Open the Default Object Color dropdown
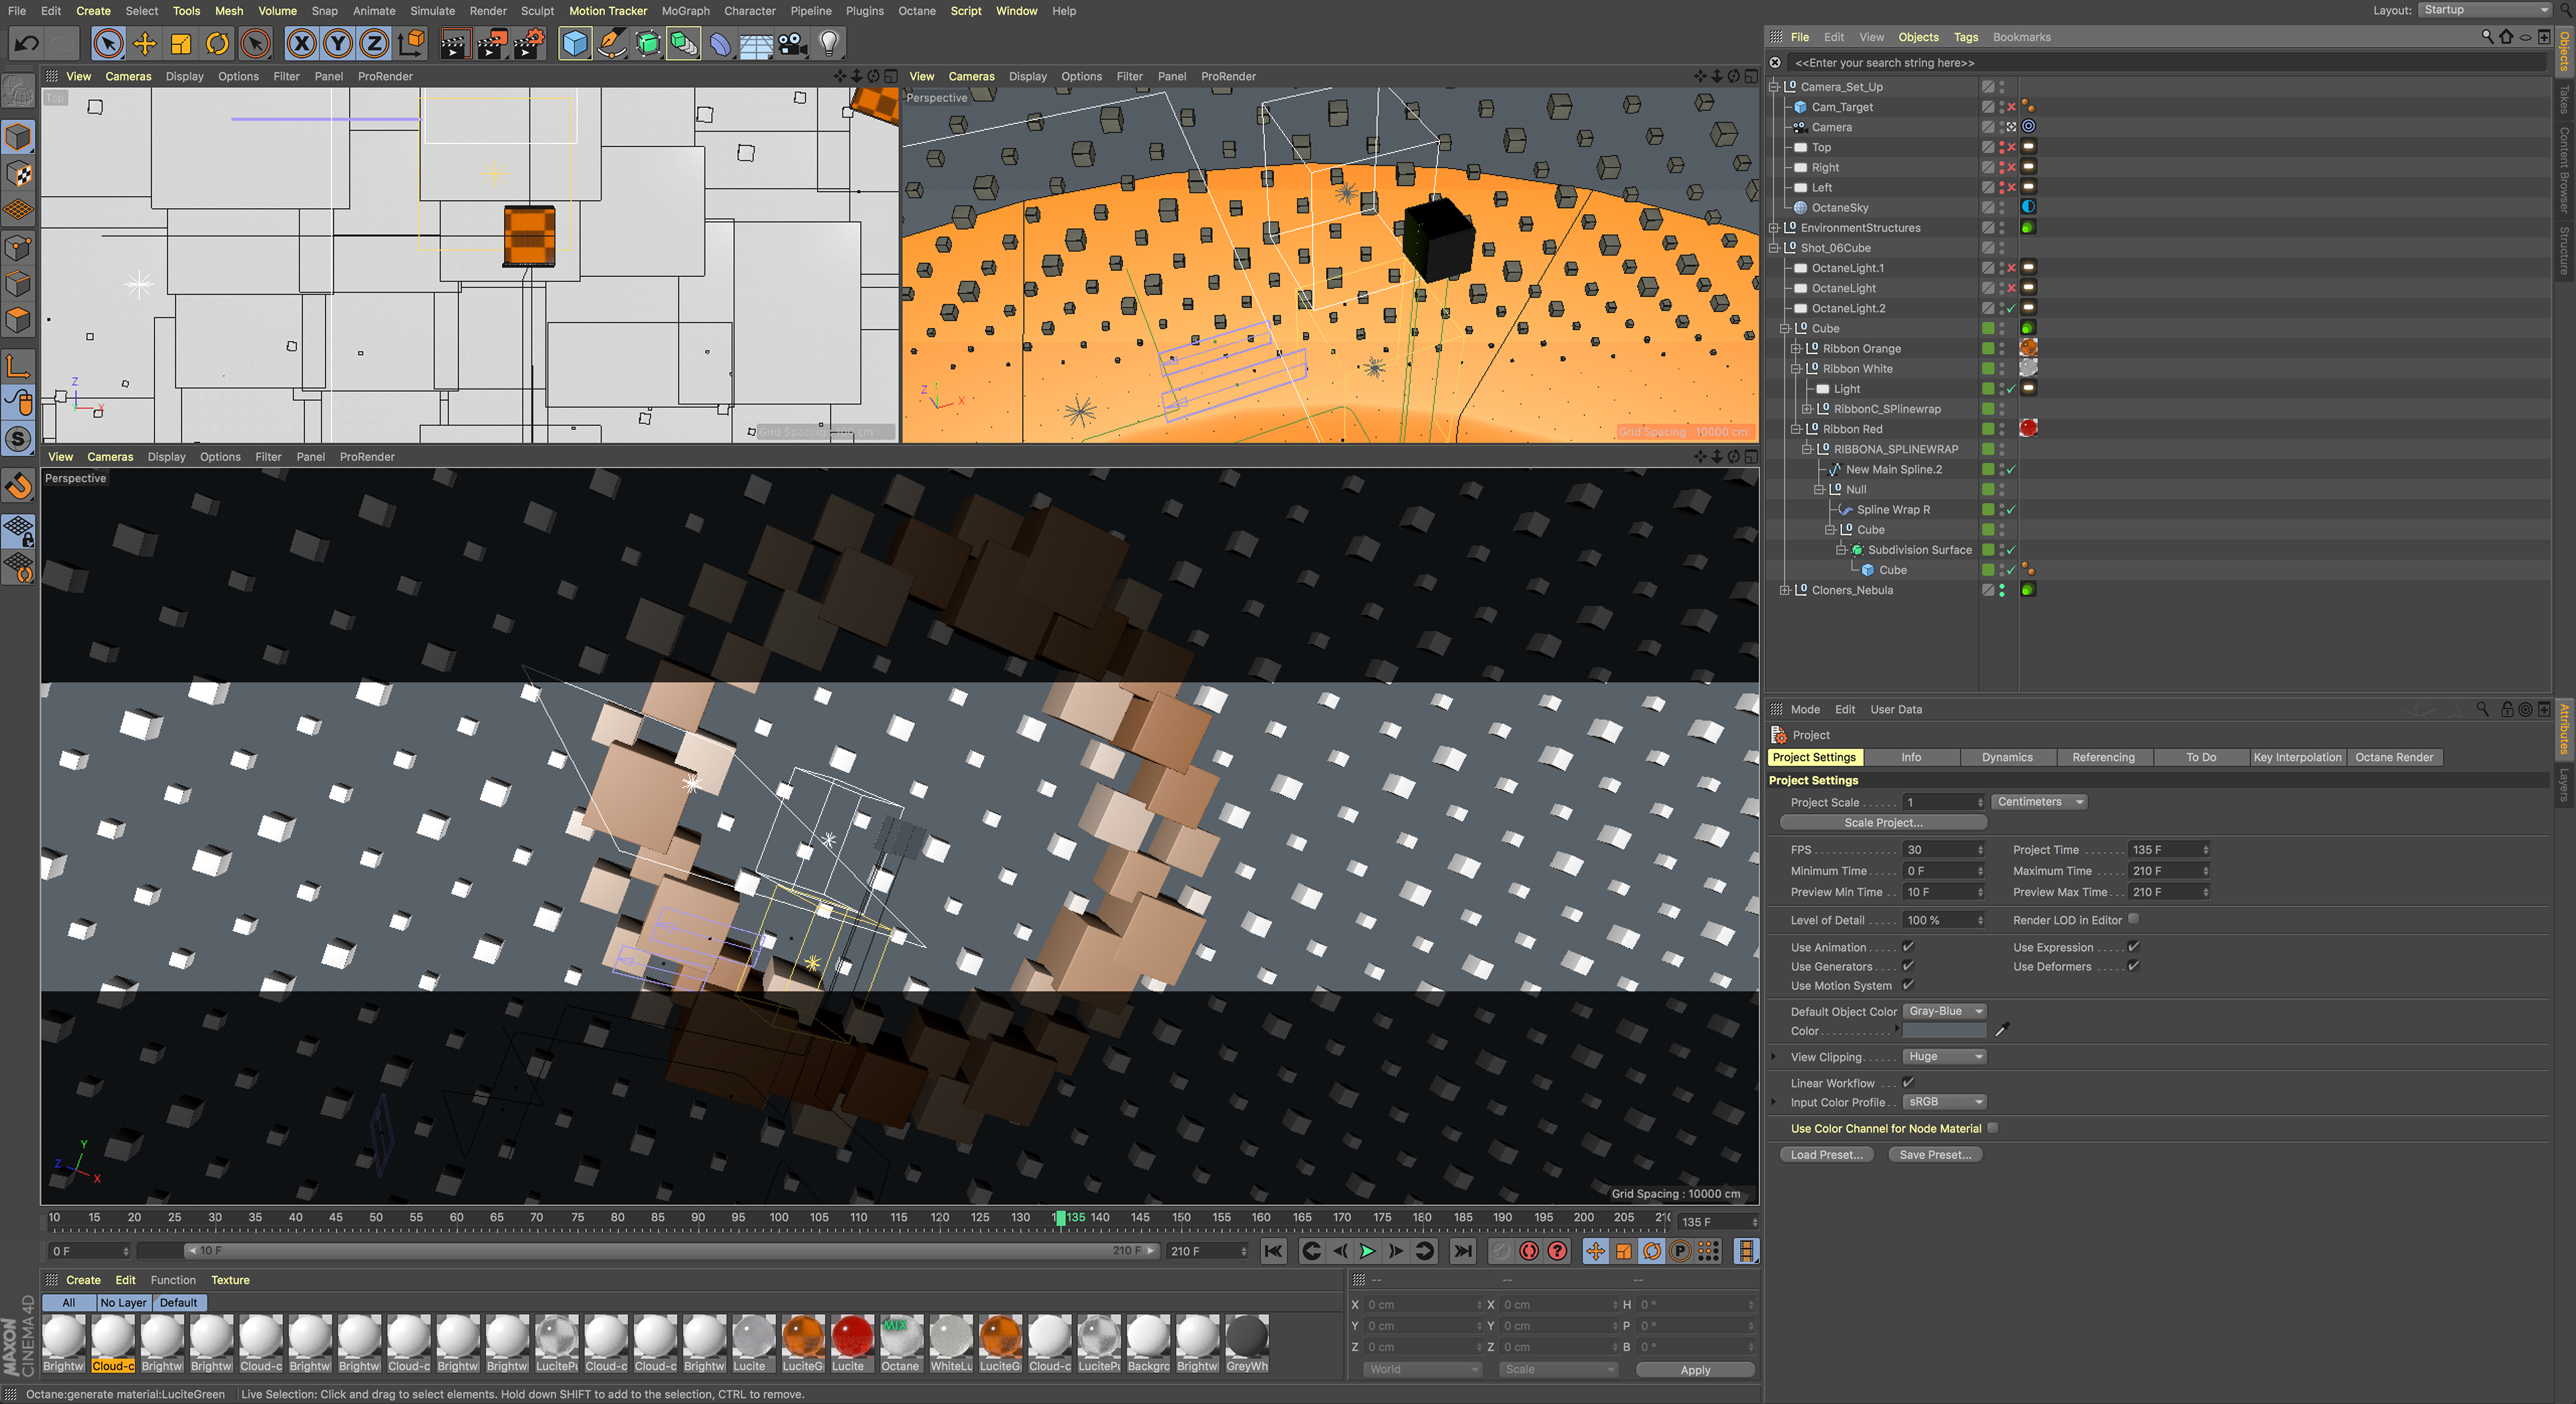 [x=1944, y=1011]
